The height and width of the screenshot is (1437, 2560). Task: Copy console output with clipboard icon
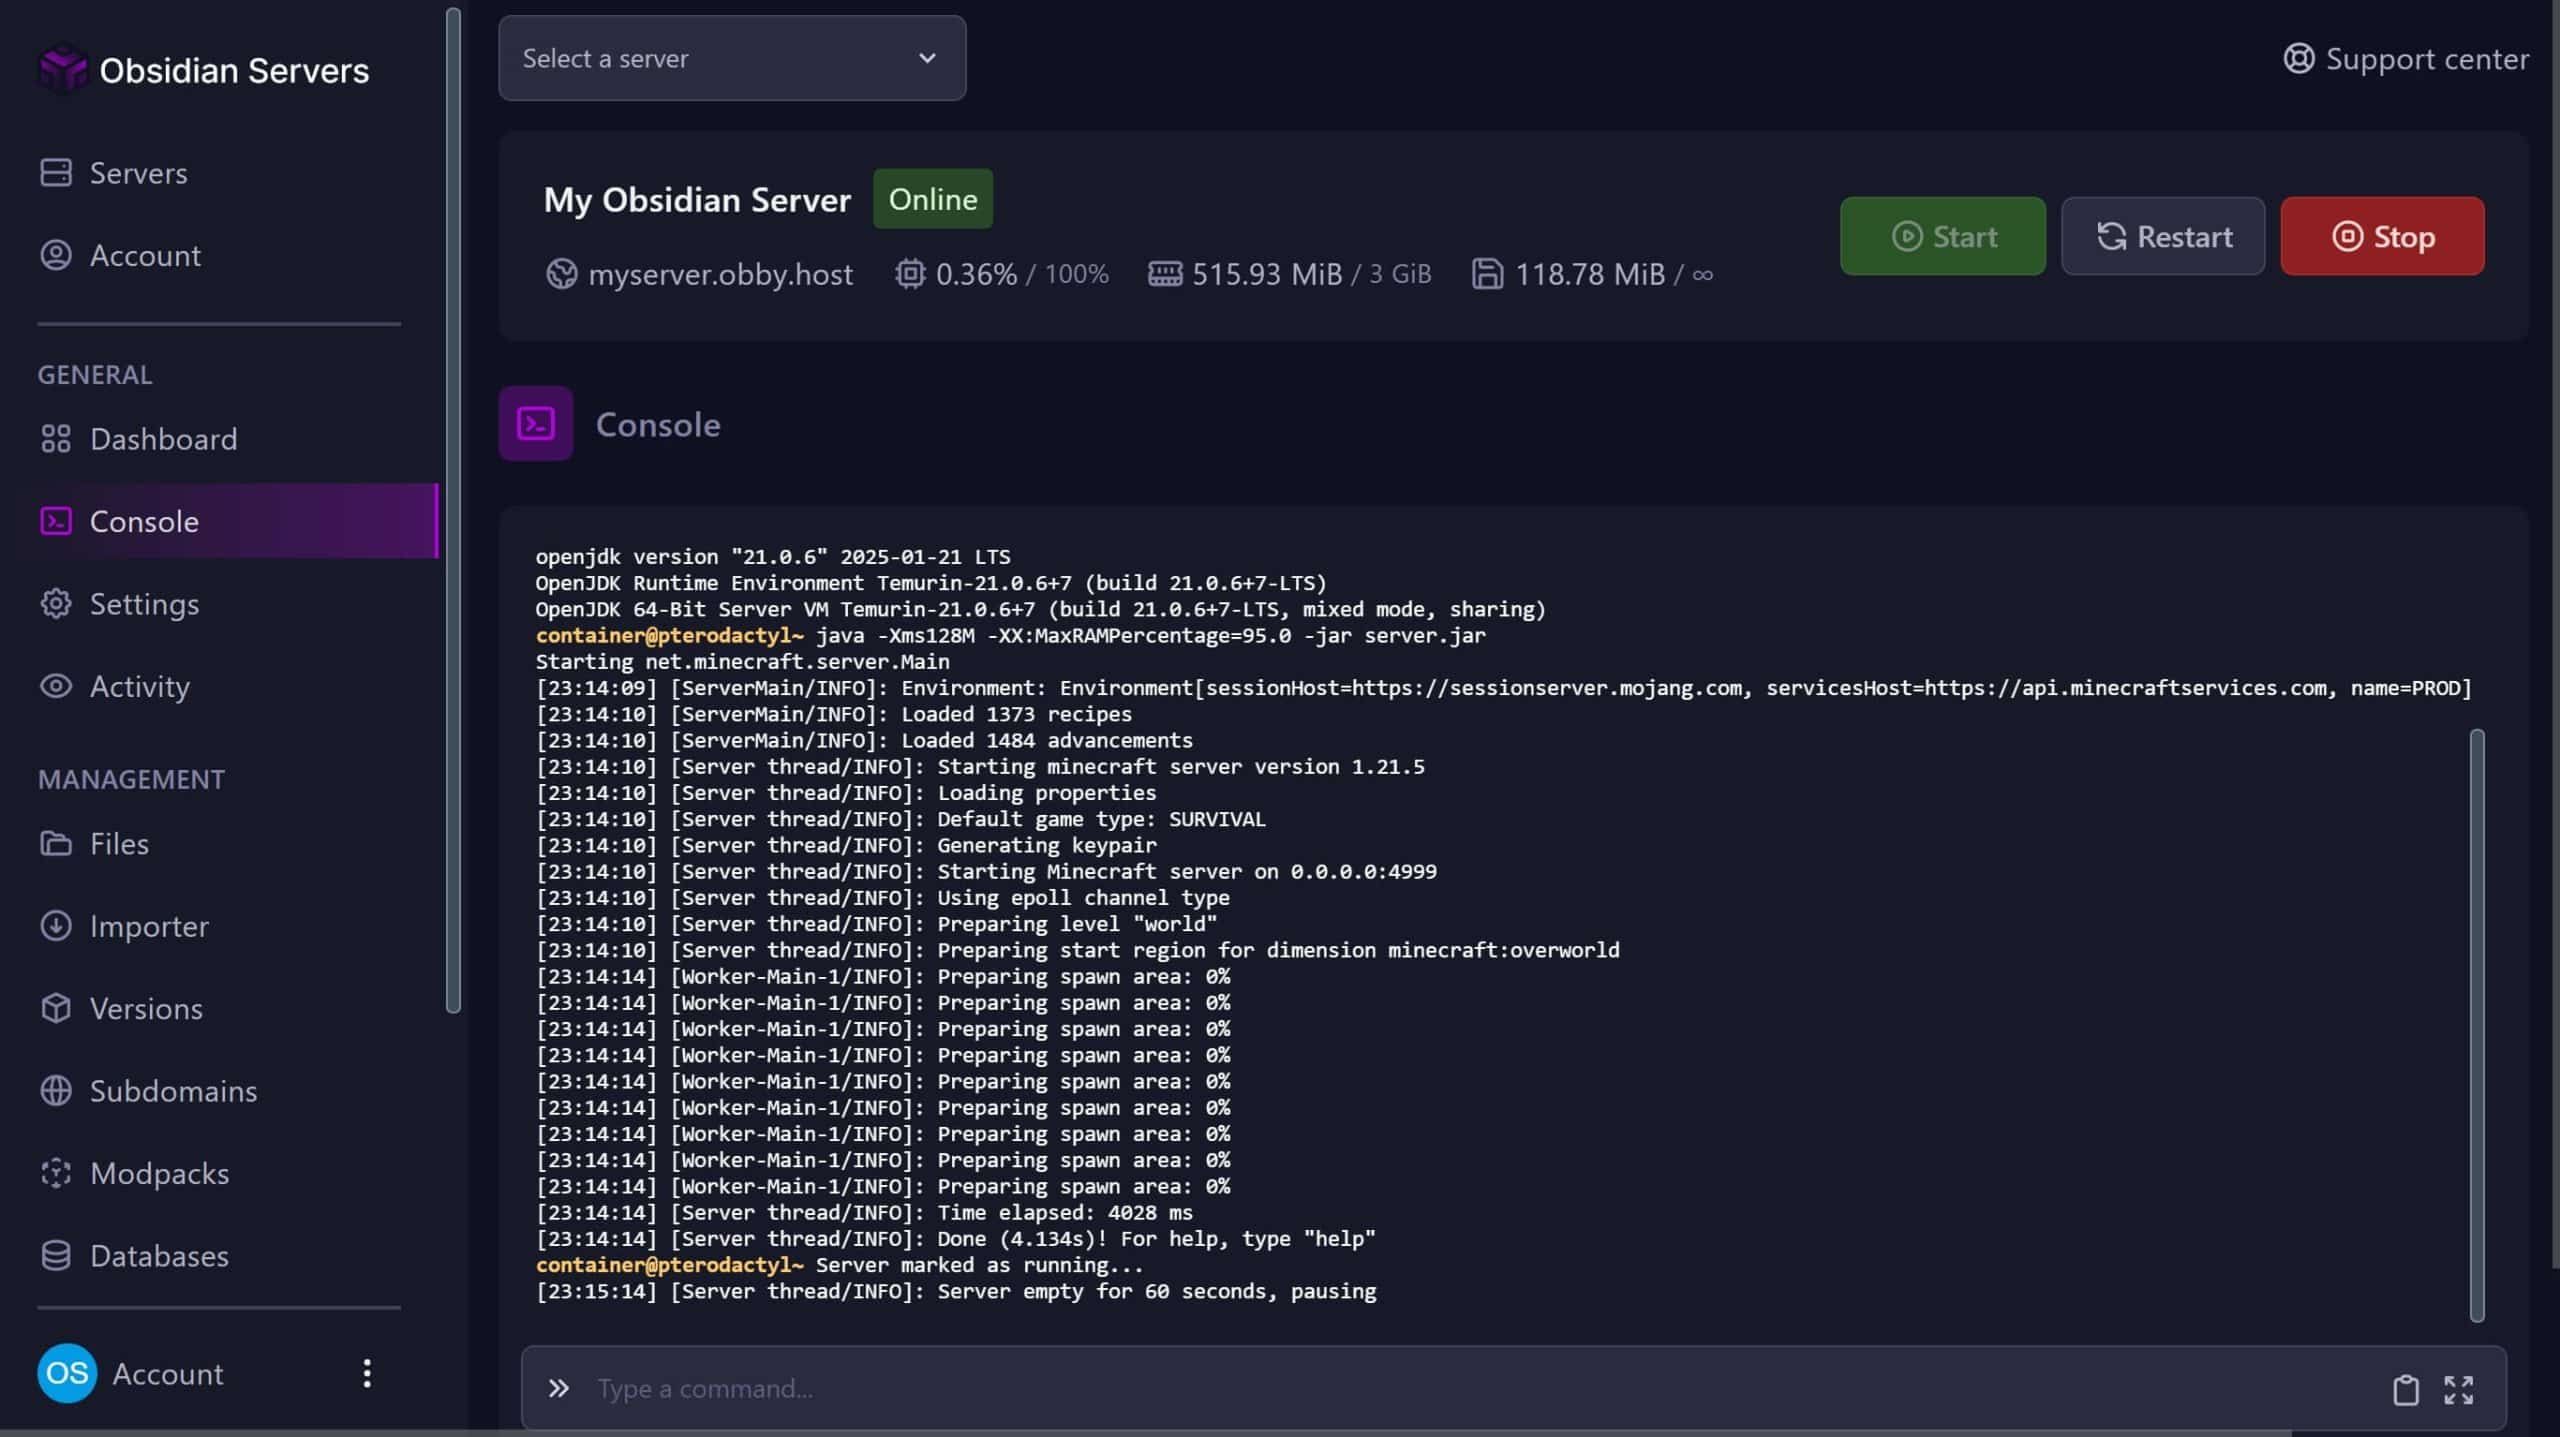point(2405,1389)
